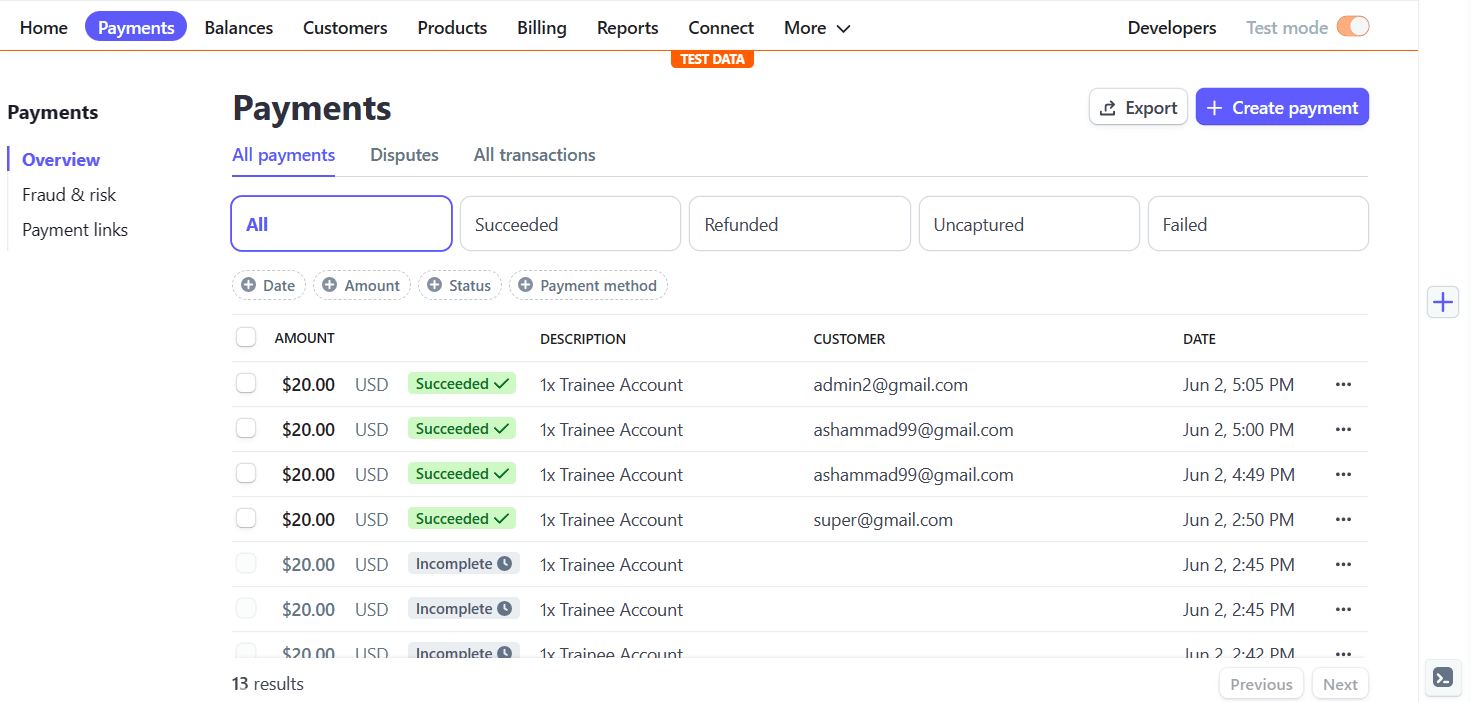The width and height of the screenshot is (1471, 702).
Task: Click plus icon on Status filter
Action: pyautogui.click(x=434, y=285)
